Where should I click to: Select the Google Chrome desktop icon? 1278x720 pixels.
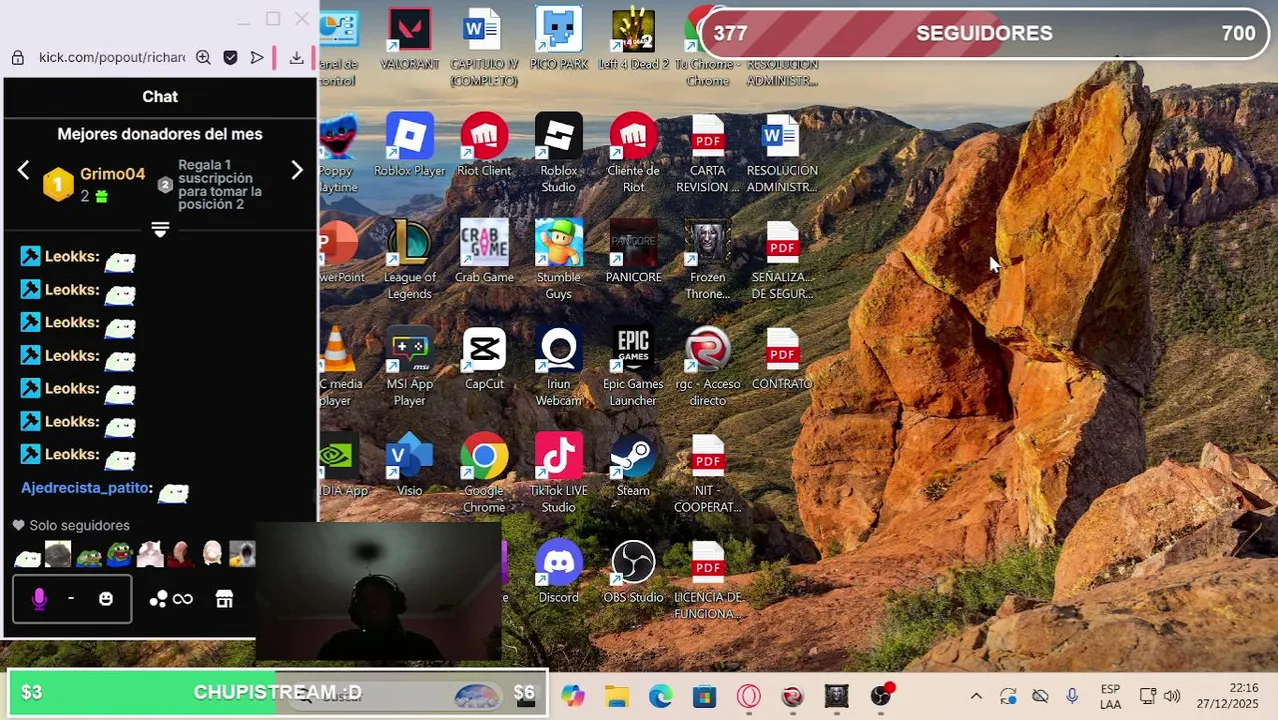click(484, 474)
